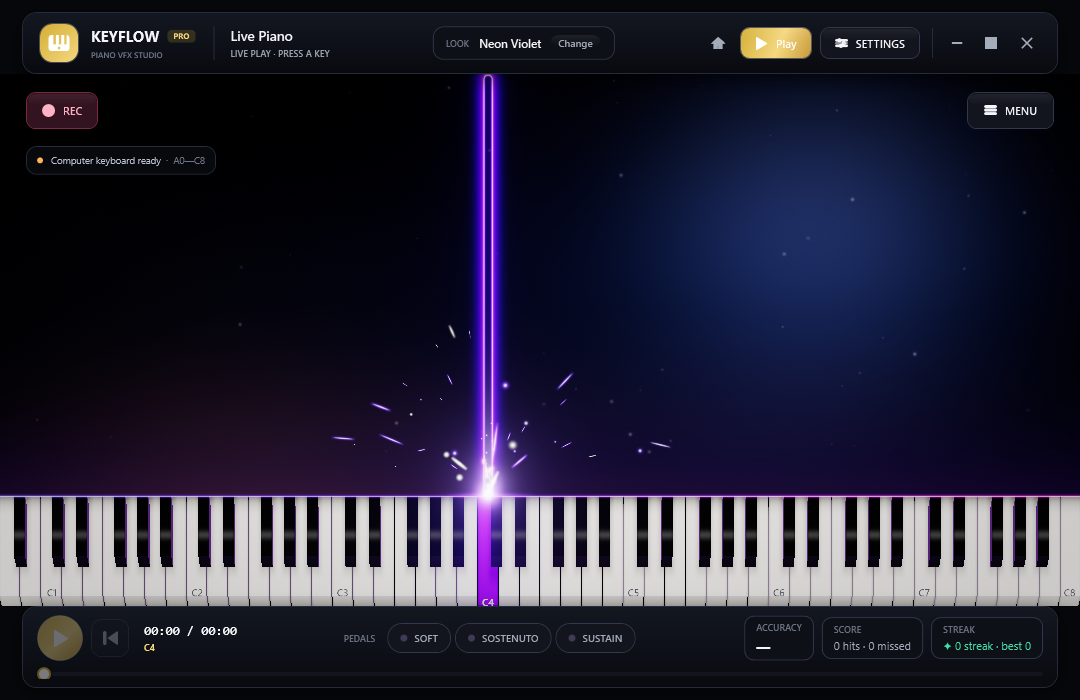Click the piano key labeled C3

[x=342, y=582]
